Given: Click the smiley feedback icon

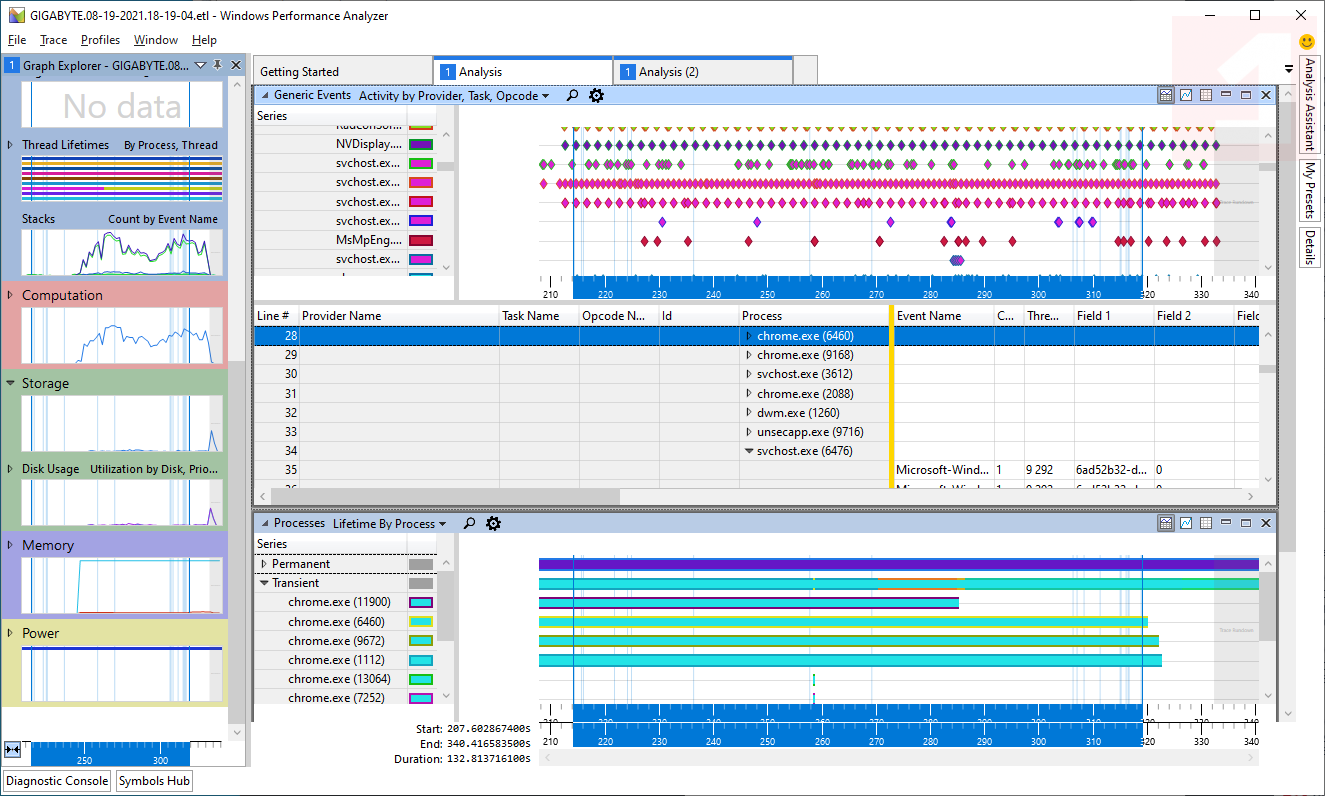Looking at the screenshot, I should [1307, 42].
